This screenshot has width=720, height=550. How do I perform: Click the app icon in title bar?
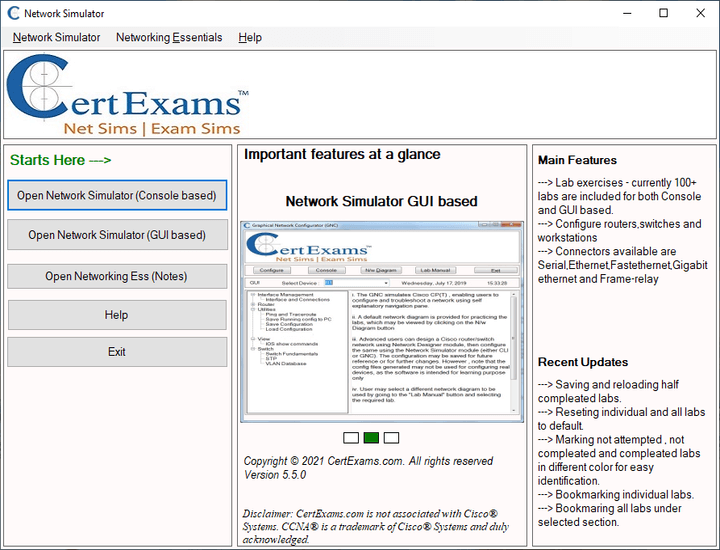pos(13,13)
